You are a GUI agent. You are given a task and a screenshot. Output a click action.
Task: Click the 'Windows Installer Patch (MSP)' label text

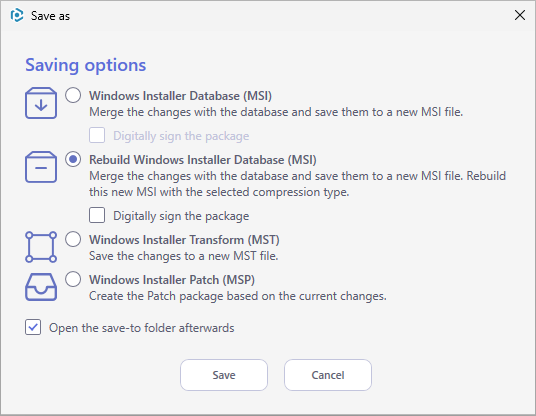172,280
